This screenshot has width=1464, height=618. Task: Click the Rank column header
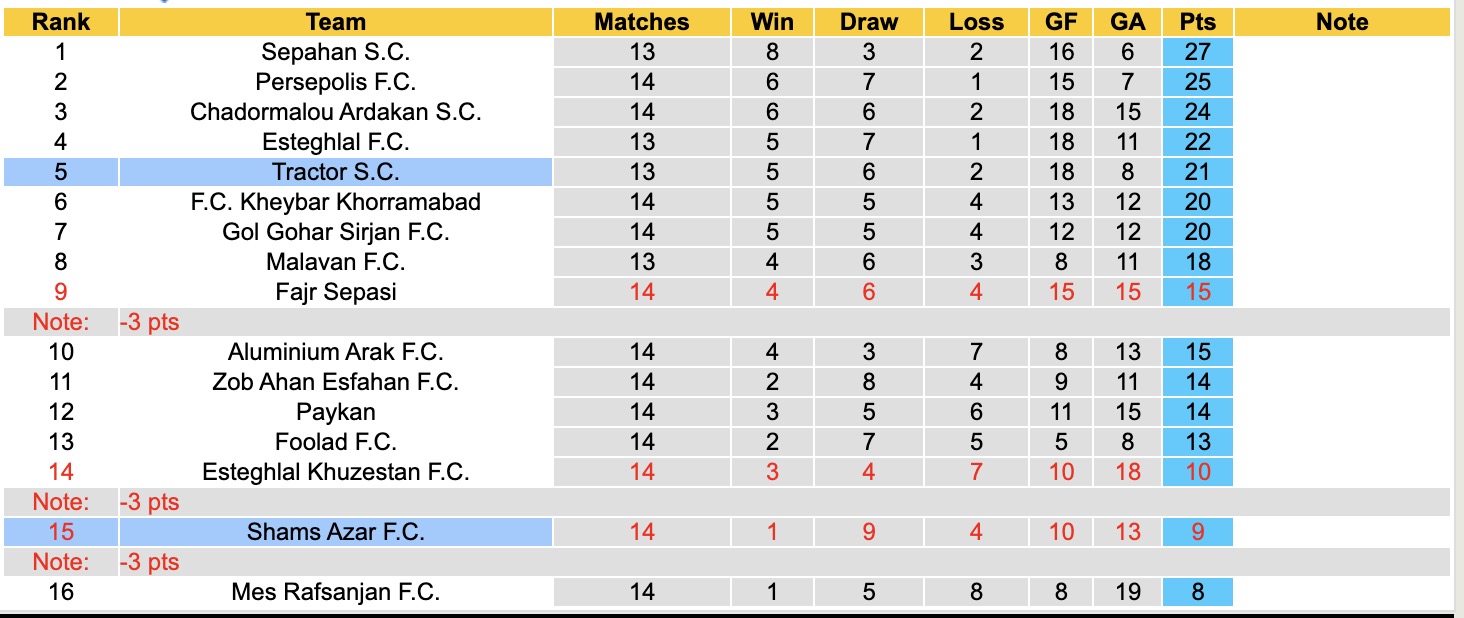pyautogui.click(x=61, y=22)
